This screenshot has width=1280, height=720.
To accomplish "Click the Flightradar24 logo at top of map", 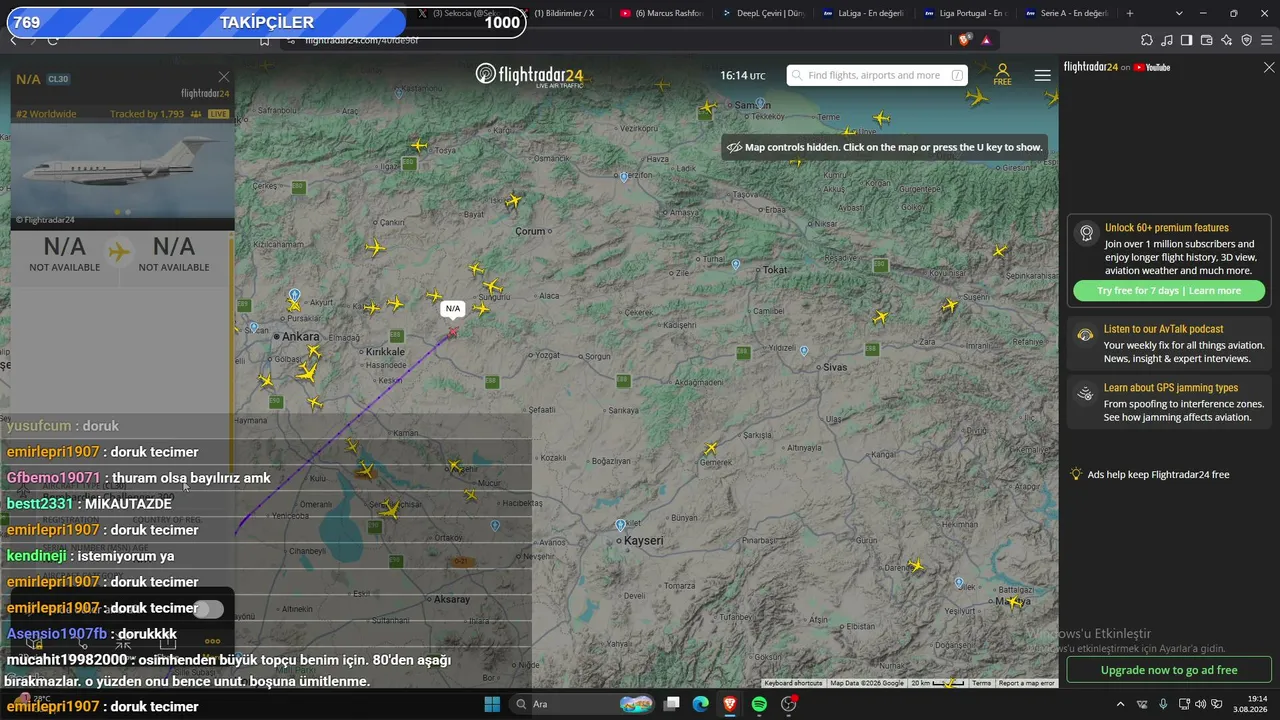I will (529, 75).
